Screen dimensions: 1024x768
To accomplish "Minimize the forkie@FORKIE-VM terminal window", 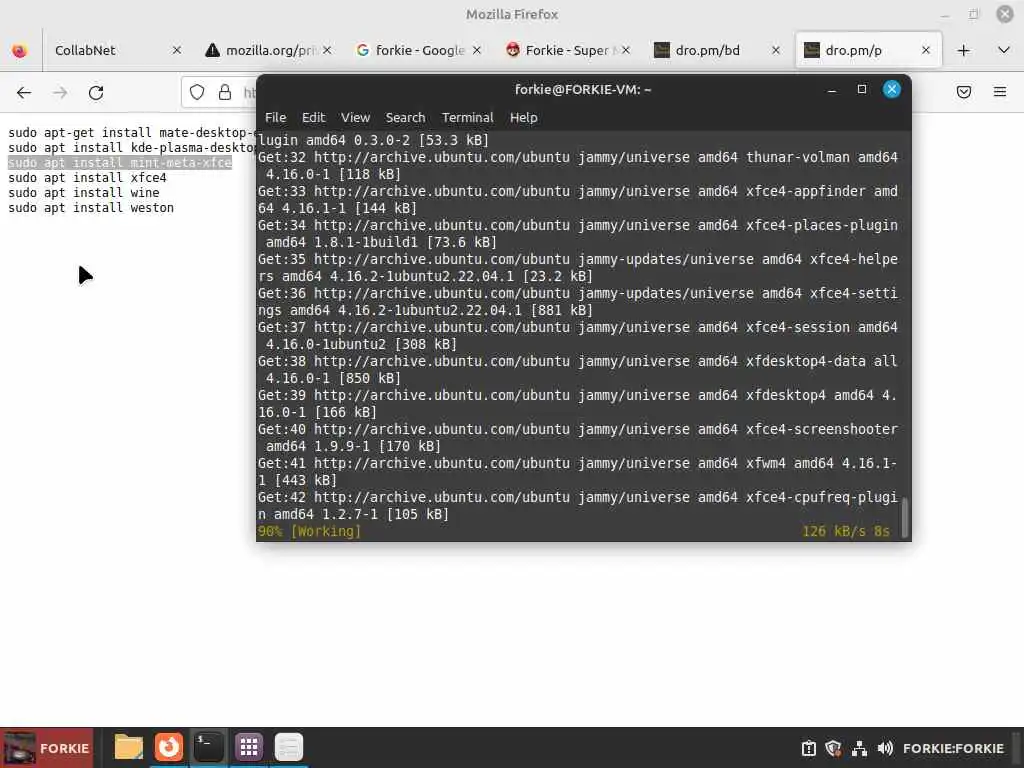I will pyautogui.click(x=831, y=90).
